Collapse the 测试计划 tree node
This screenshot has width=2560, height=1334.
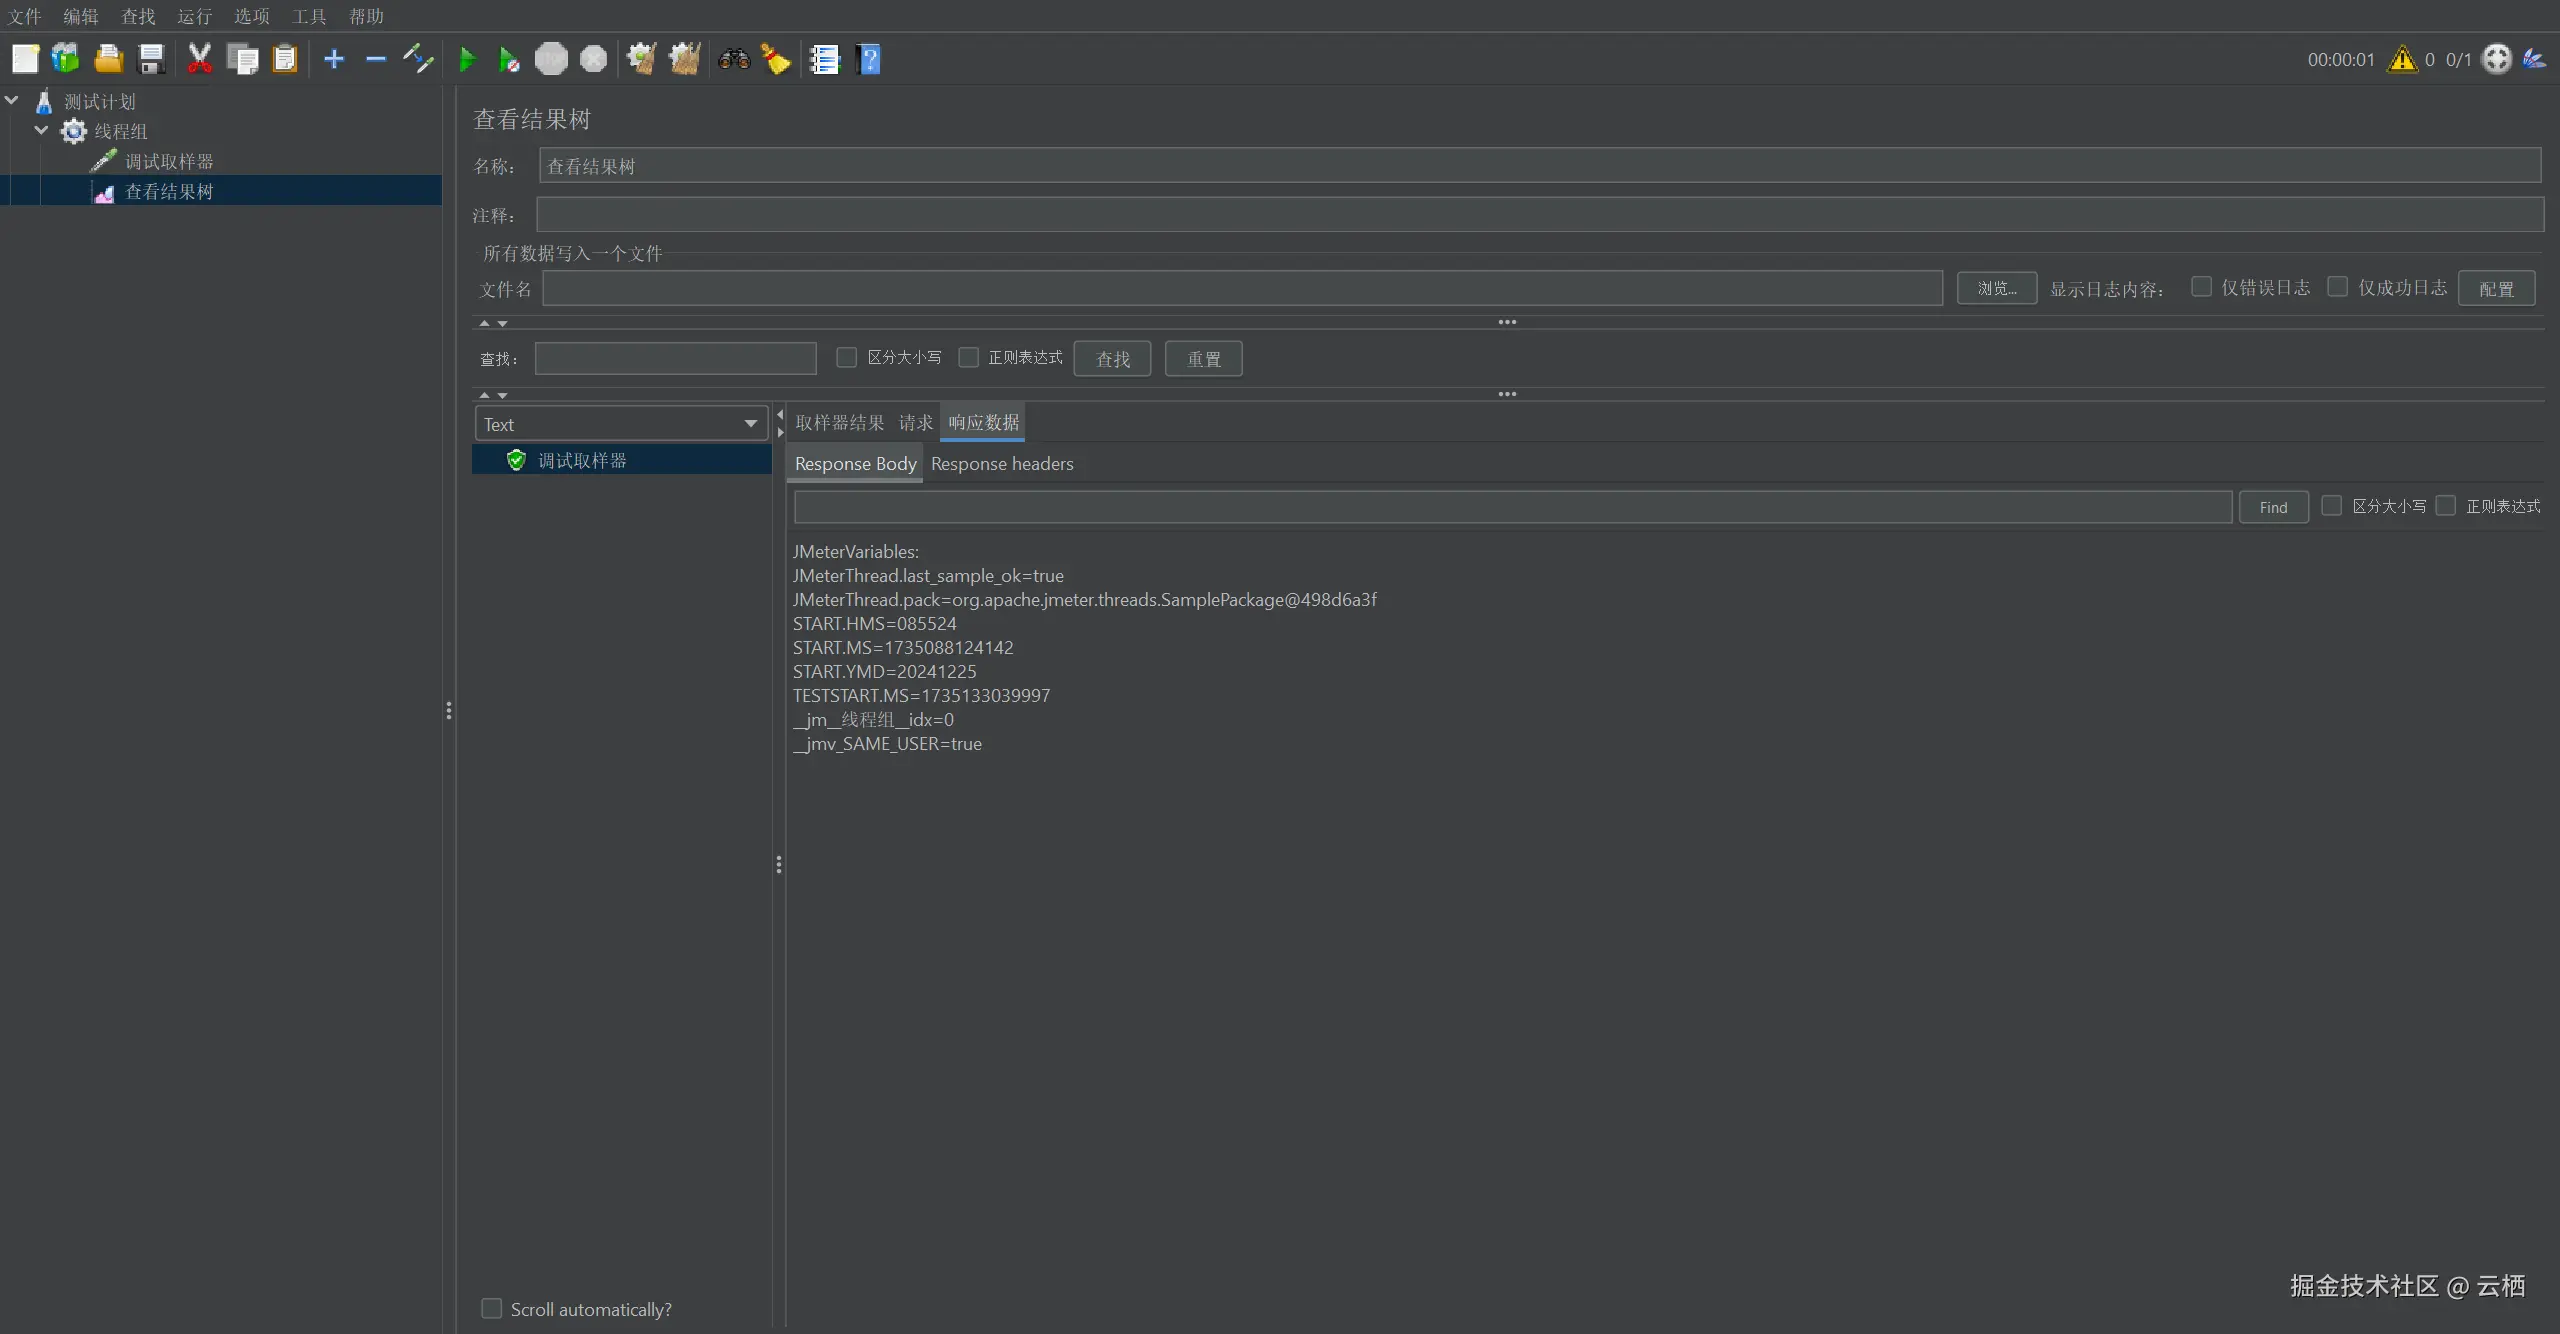(12, 101)
